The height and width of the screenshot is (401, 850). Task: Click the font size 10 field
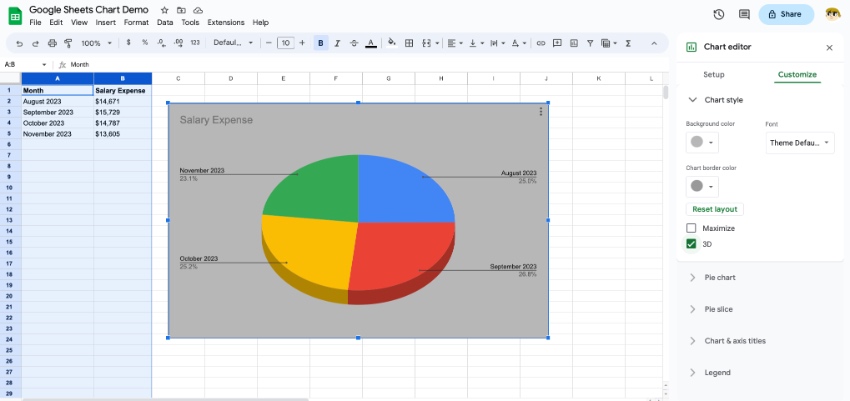tap(285, 43)
